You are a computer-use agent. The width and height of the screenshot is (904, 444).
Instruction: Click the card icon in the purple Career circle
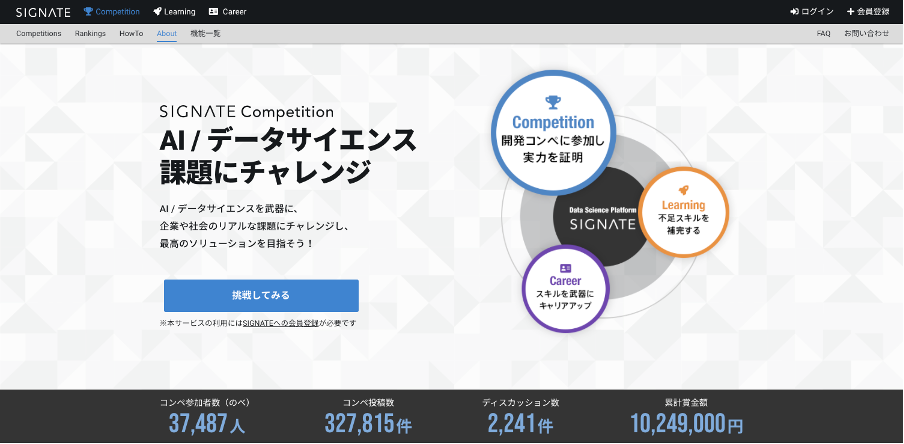click(x=566, y=268)
